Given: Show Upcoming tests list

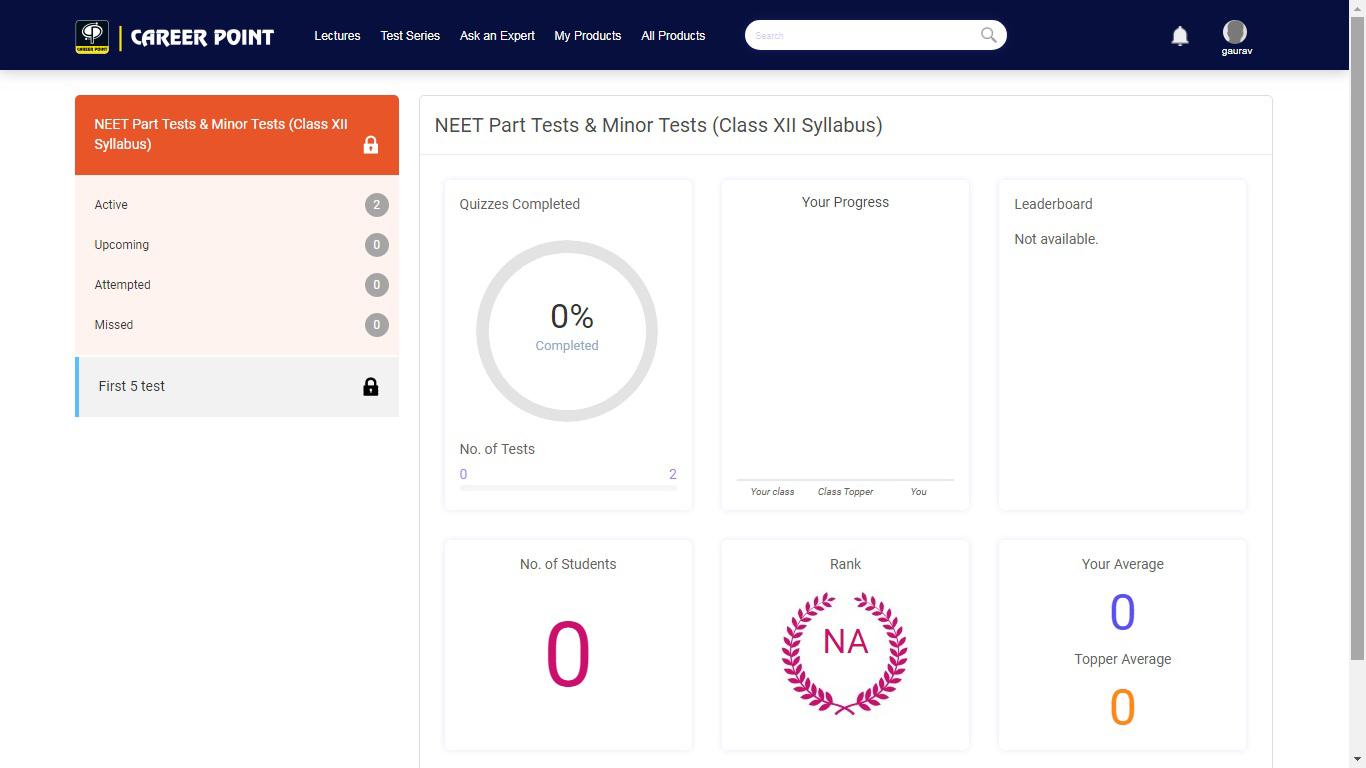Looking at the screenshot, I should [x=237, y=245].
